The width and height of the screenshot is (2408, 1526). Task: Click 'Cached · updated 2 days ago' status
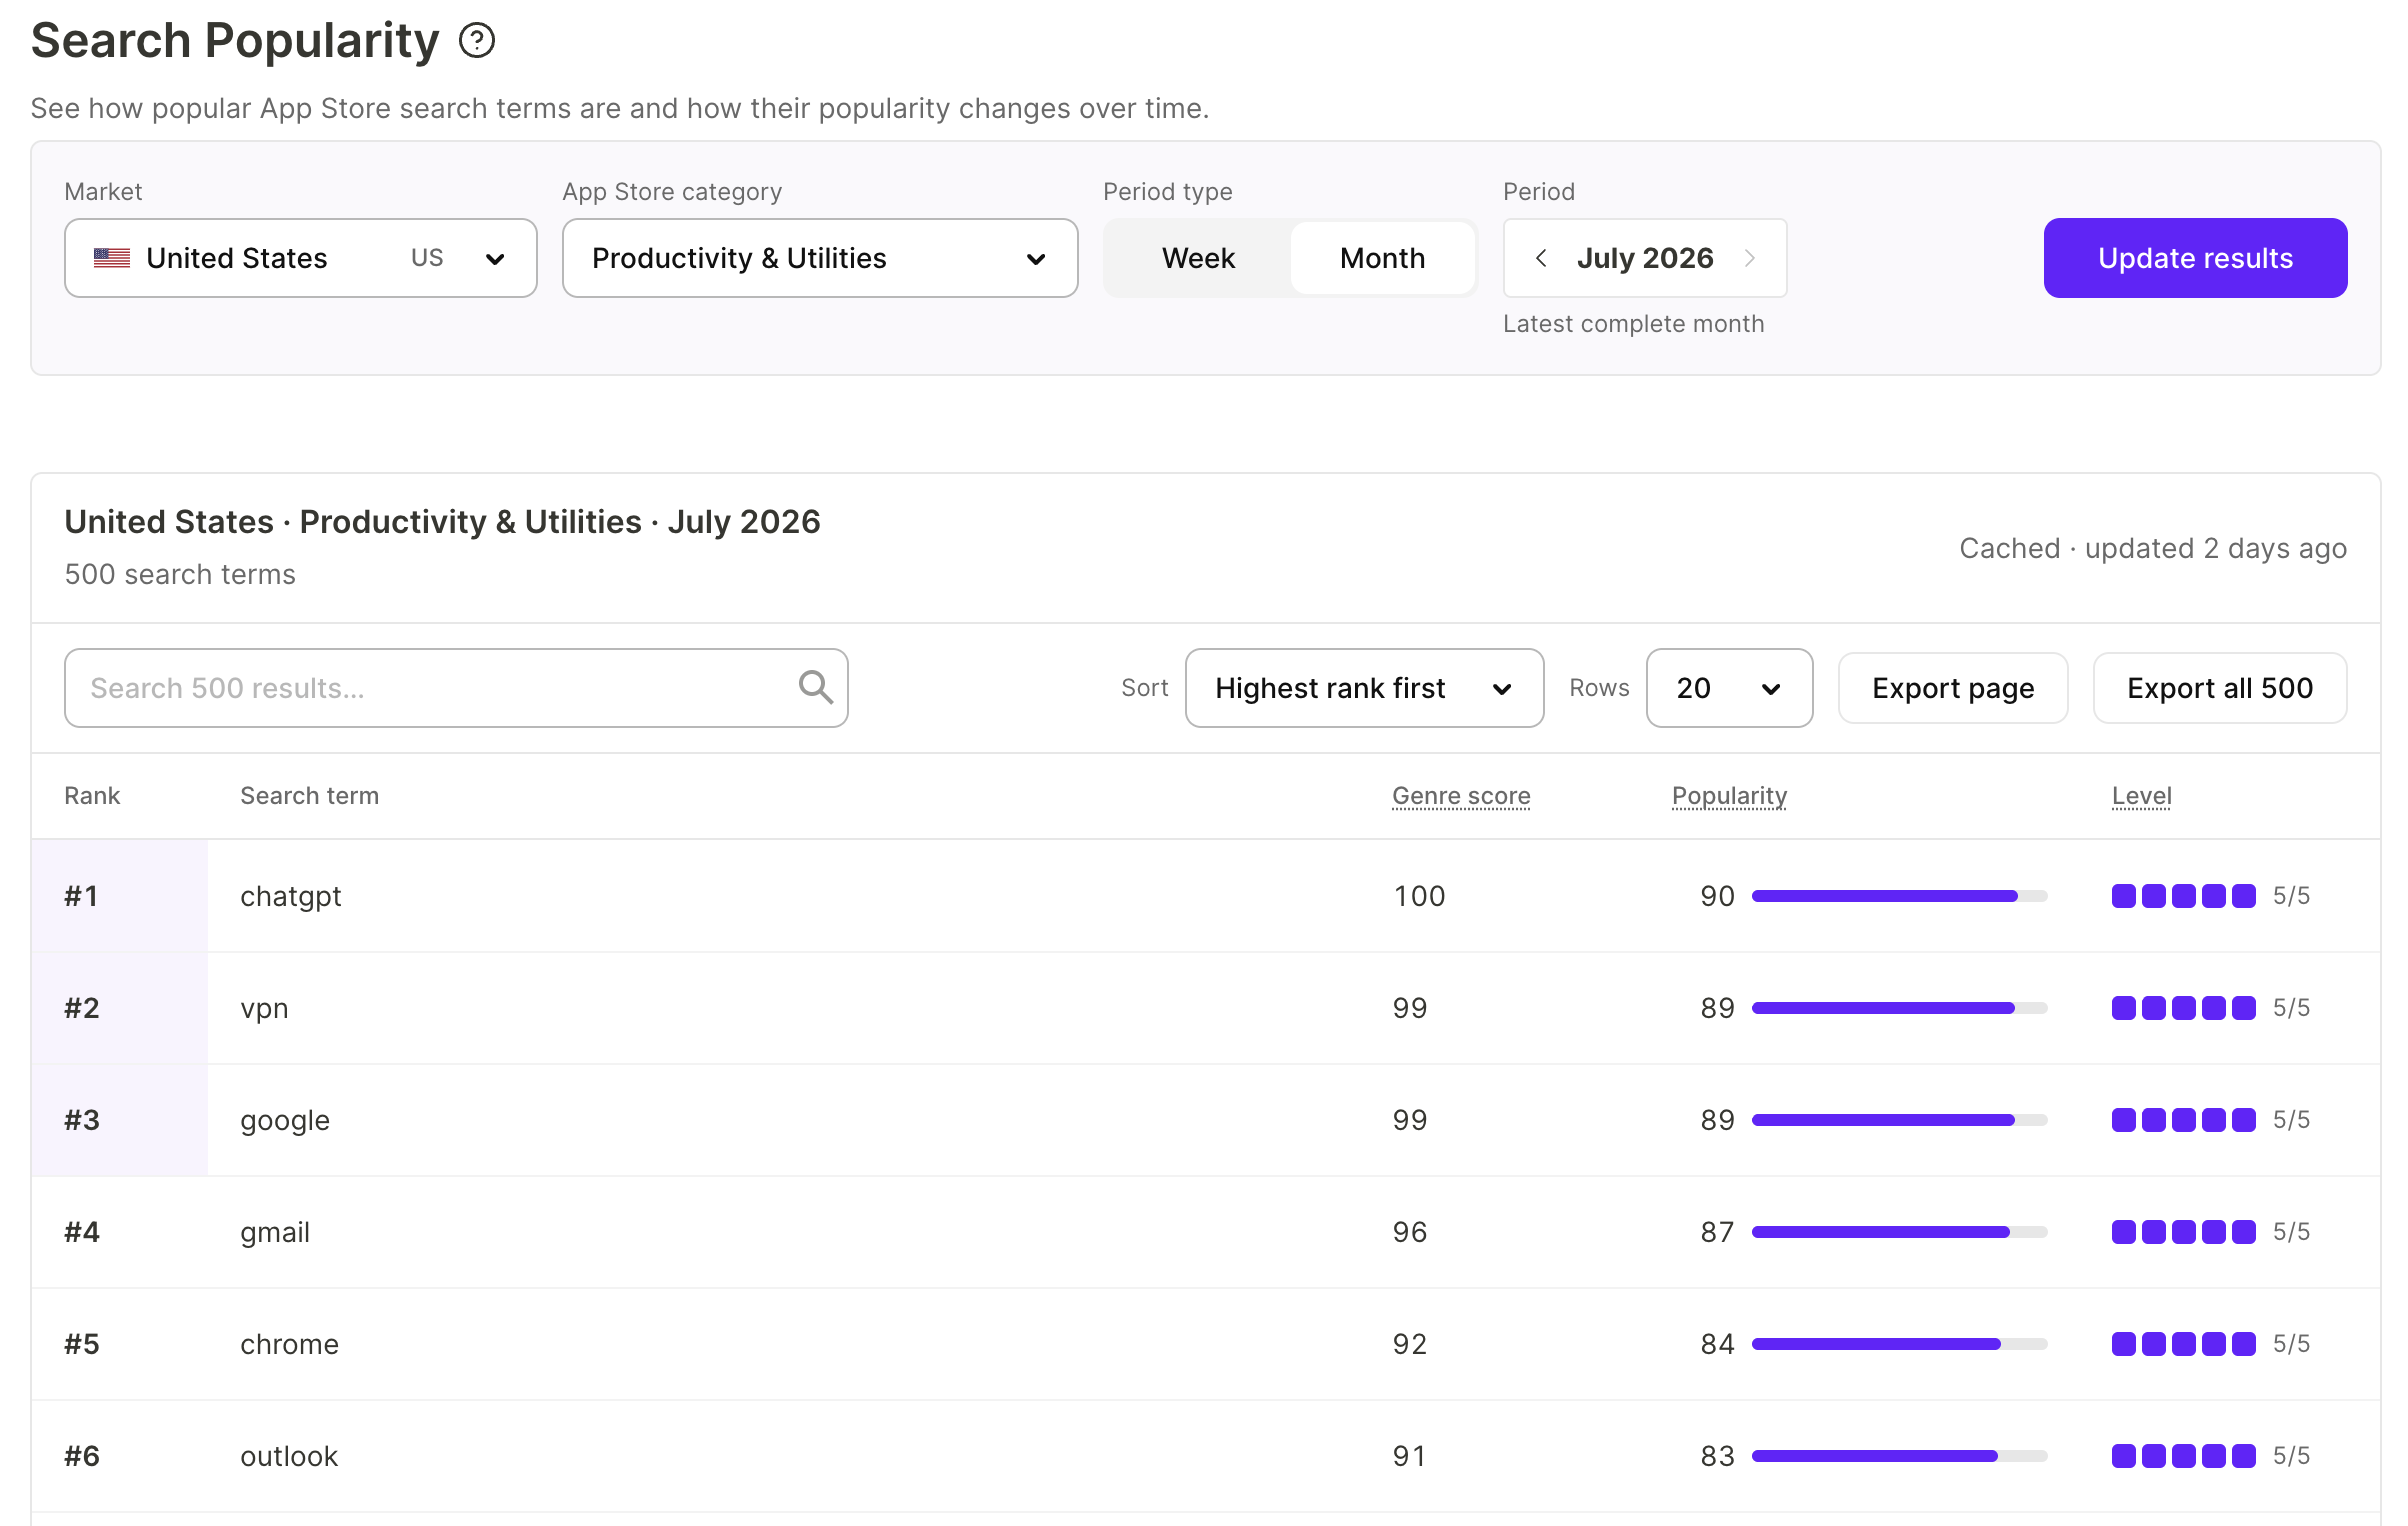click(2153, 548)
